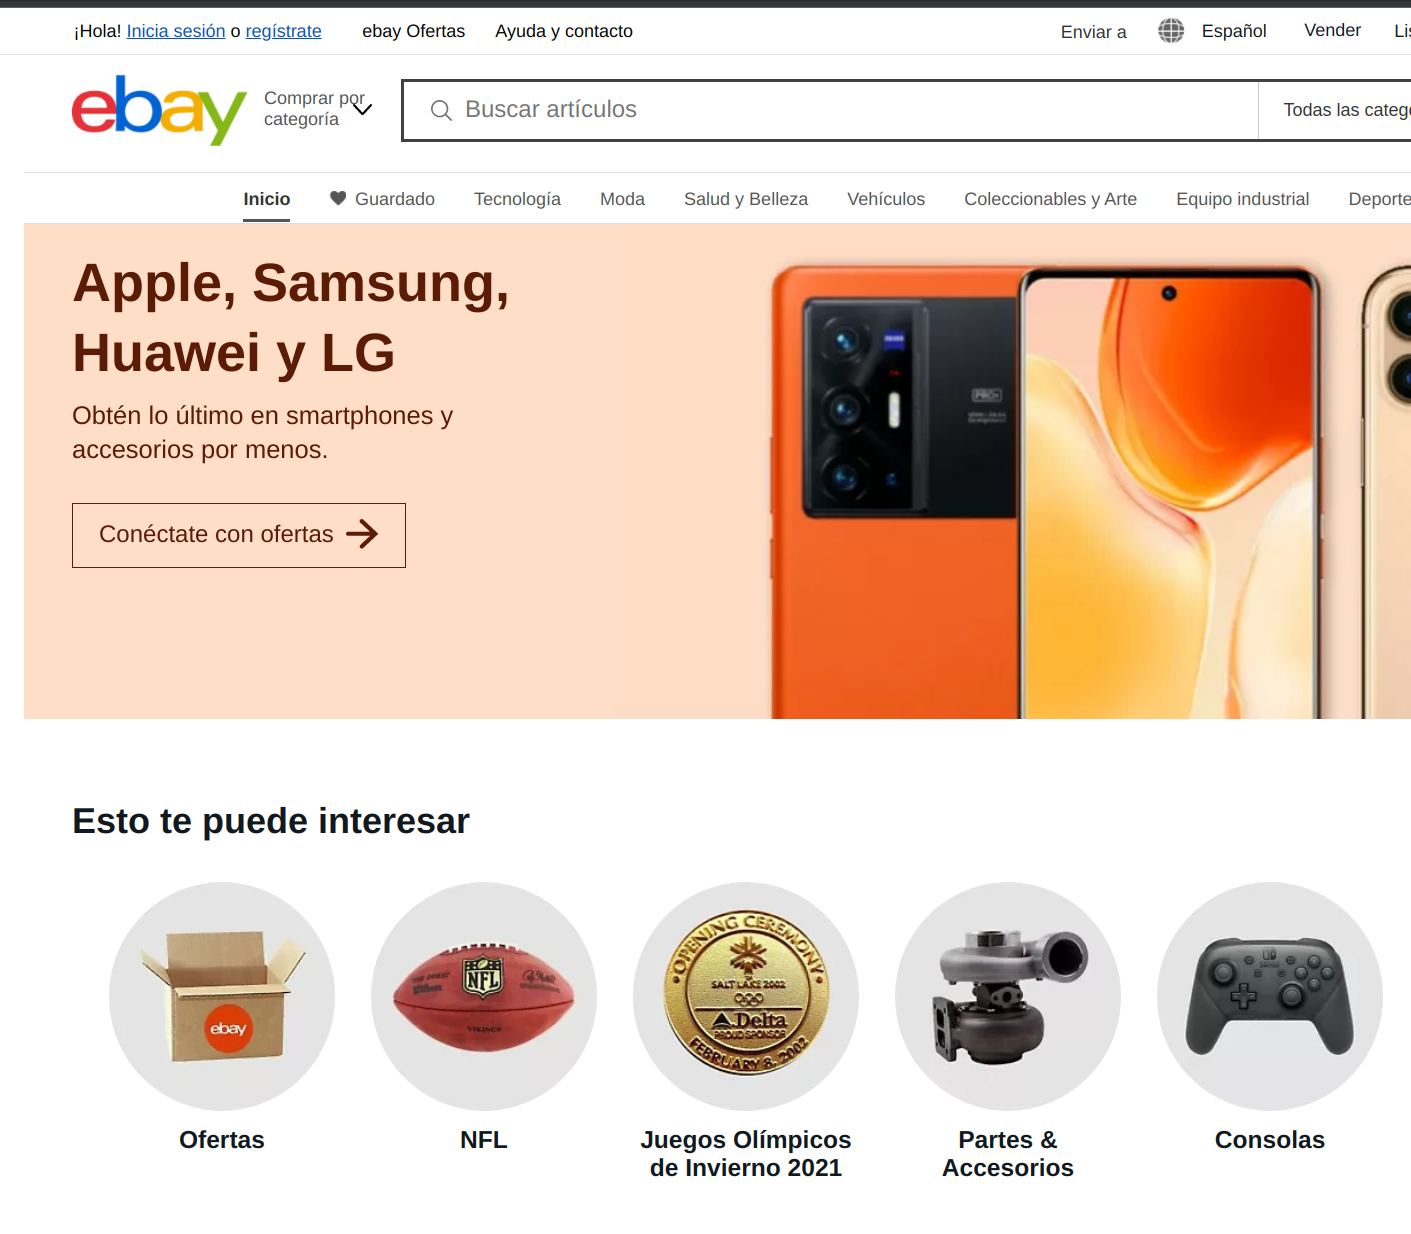Click the eBay logo
This screenshot has width=1411, height=1234.
coord(159,110)
